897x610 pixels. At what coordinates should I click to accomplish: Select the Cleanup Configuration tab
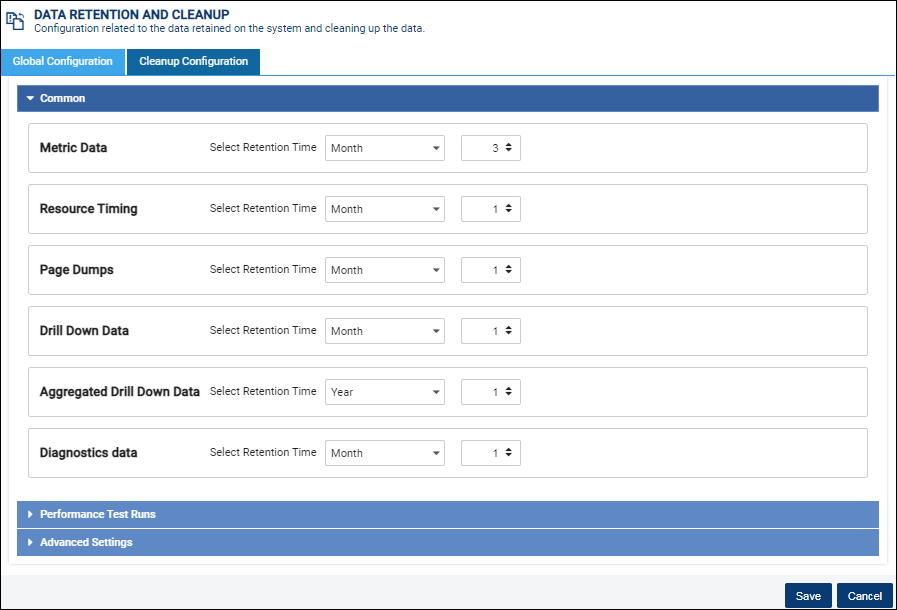click(193, 62)
